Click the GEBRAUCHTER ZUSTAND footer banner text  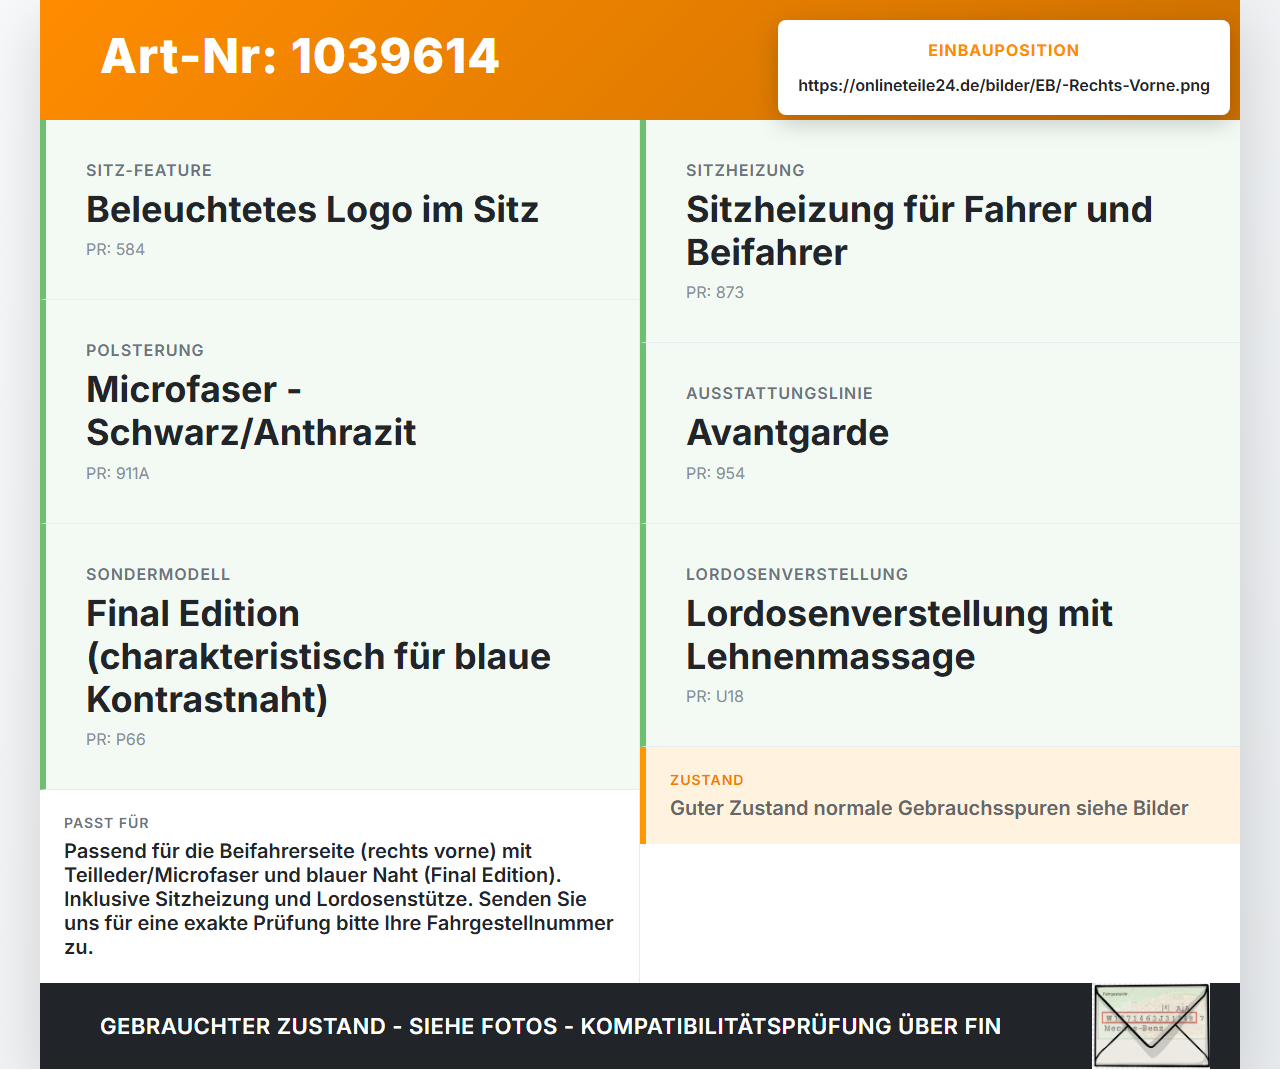point(550,1026)
